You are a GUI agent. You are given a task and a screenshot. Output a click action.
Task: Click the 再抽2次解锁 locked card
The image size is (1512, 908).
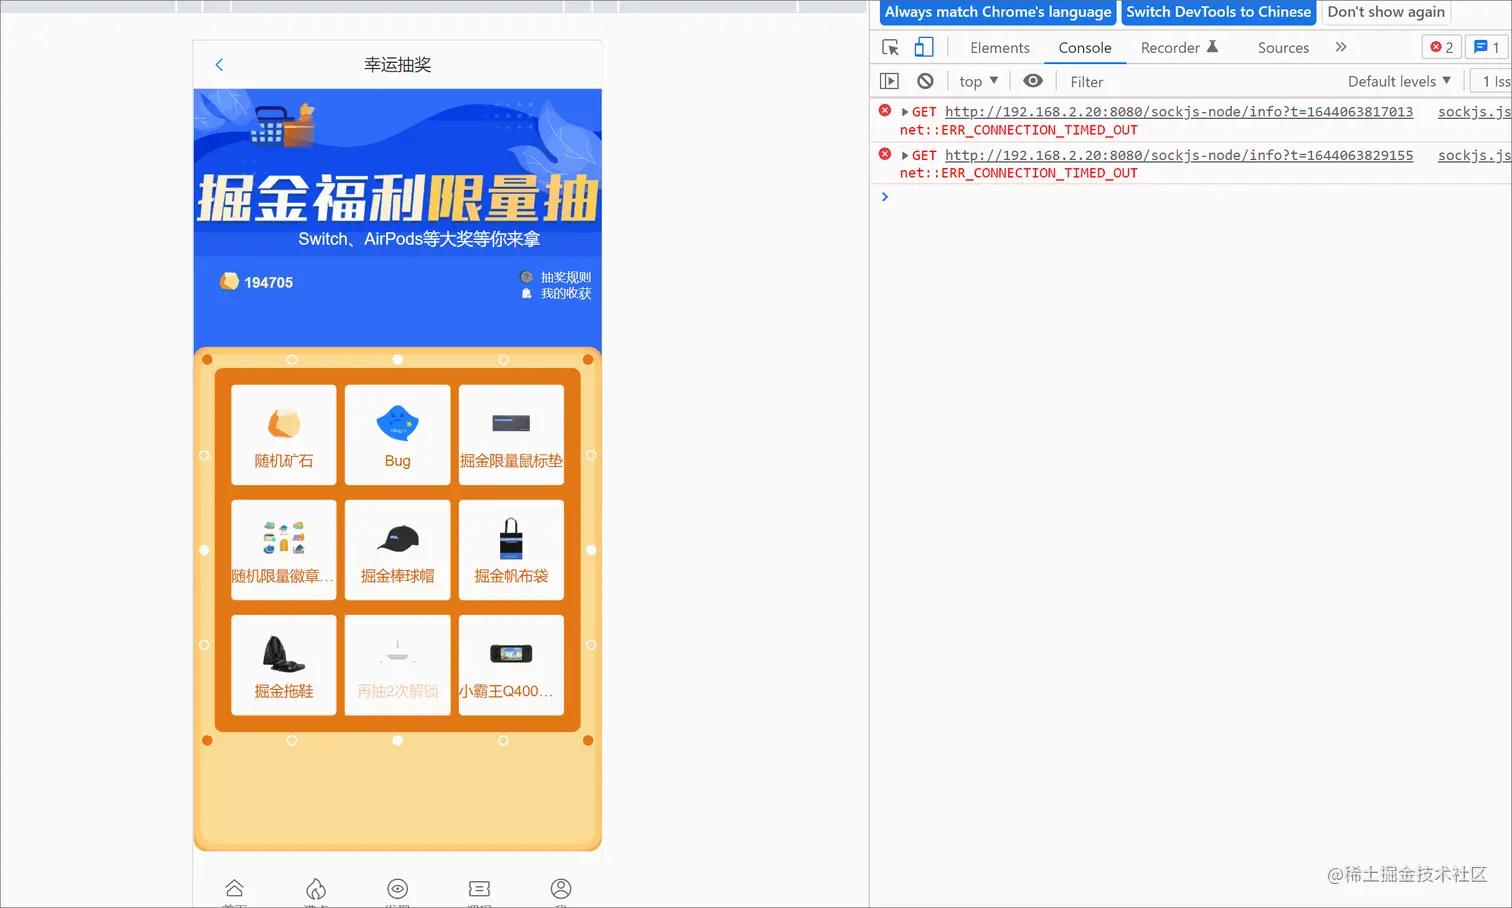398,665
